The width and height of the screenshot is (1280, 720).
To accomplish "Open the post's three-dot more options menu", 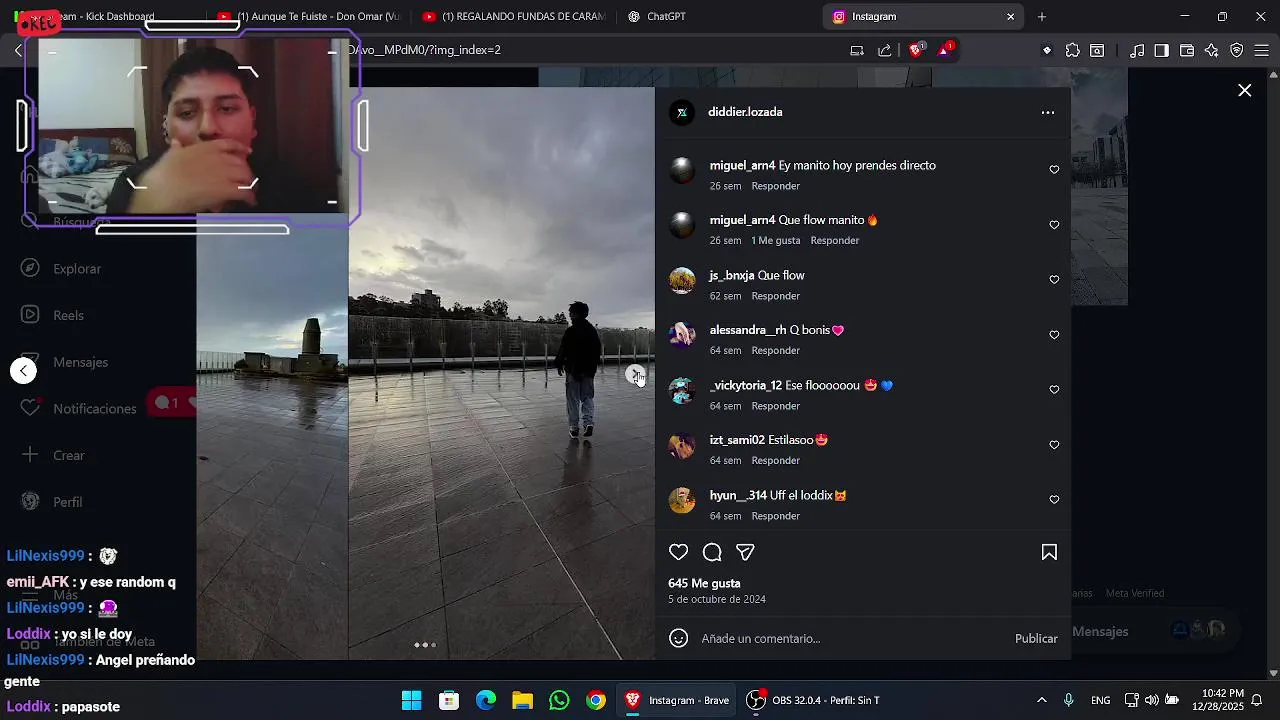I will [1048, 112].
